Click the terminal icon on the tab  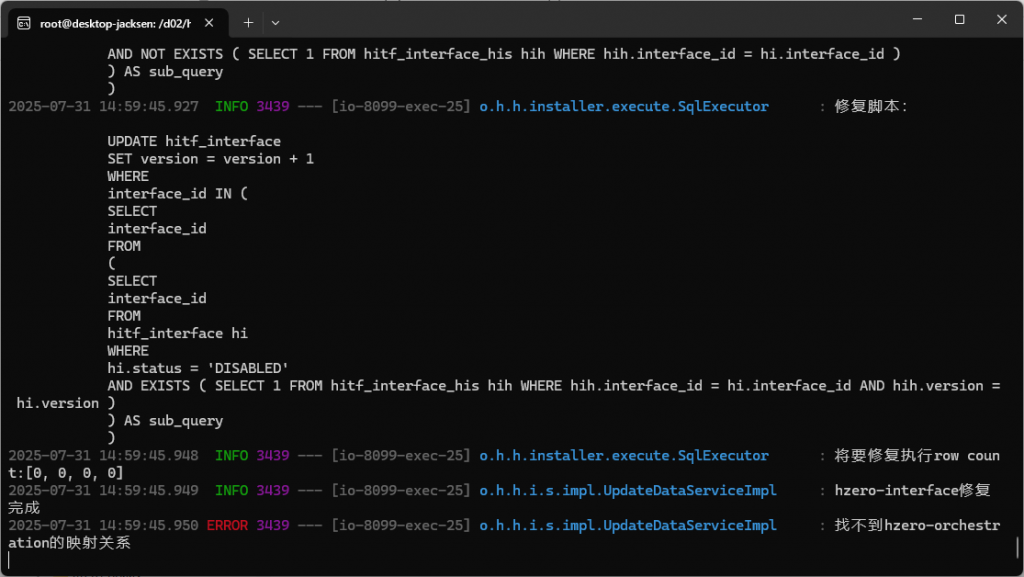[x=23, y=22]
